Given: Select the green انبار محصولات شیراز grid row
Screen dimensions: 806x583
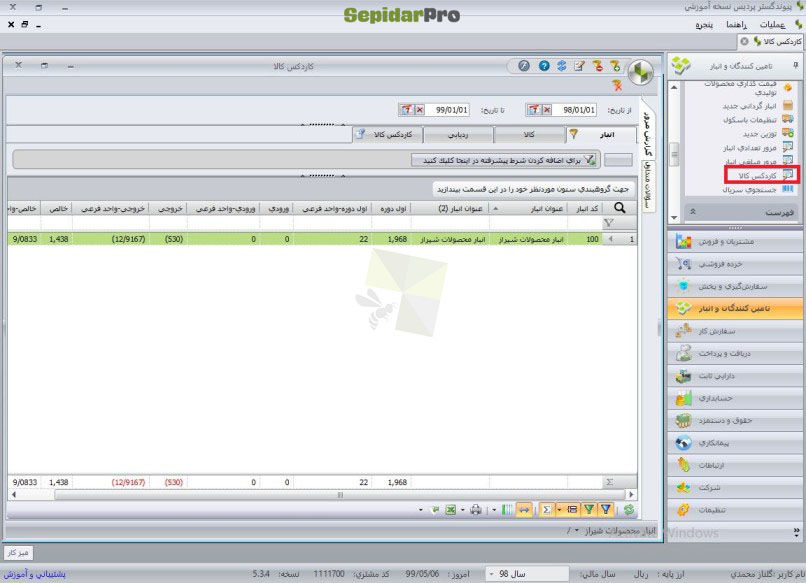Looking at the screenshot, I should (323, 239).
